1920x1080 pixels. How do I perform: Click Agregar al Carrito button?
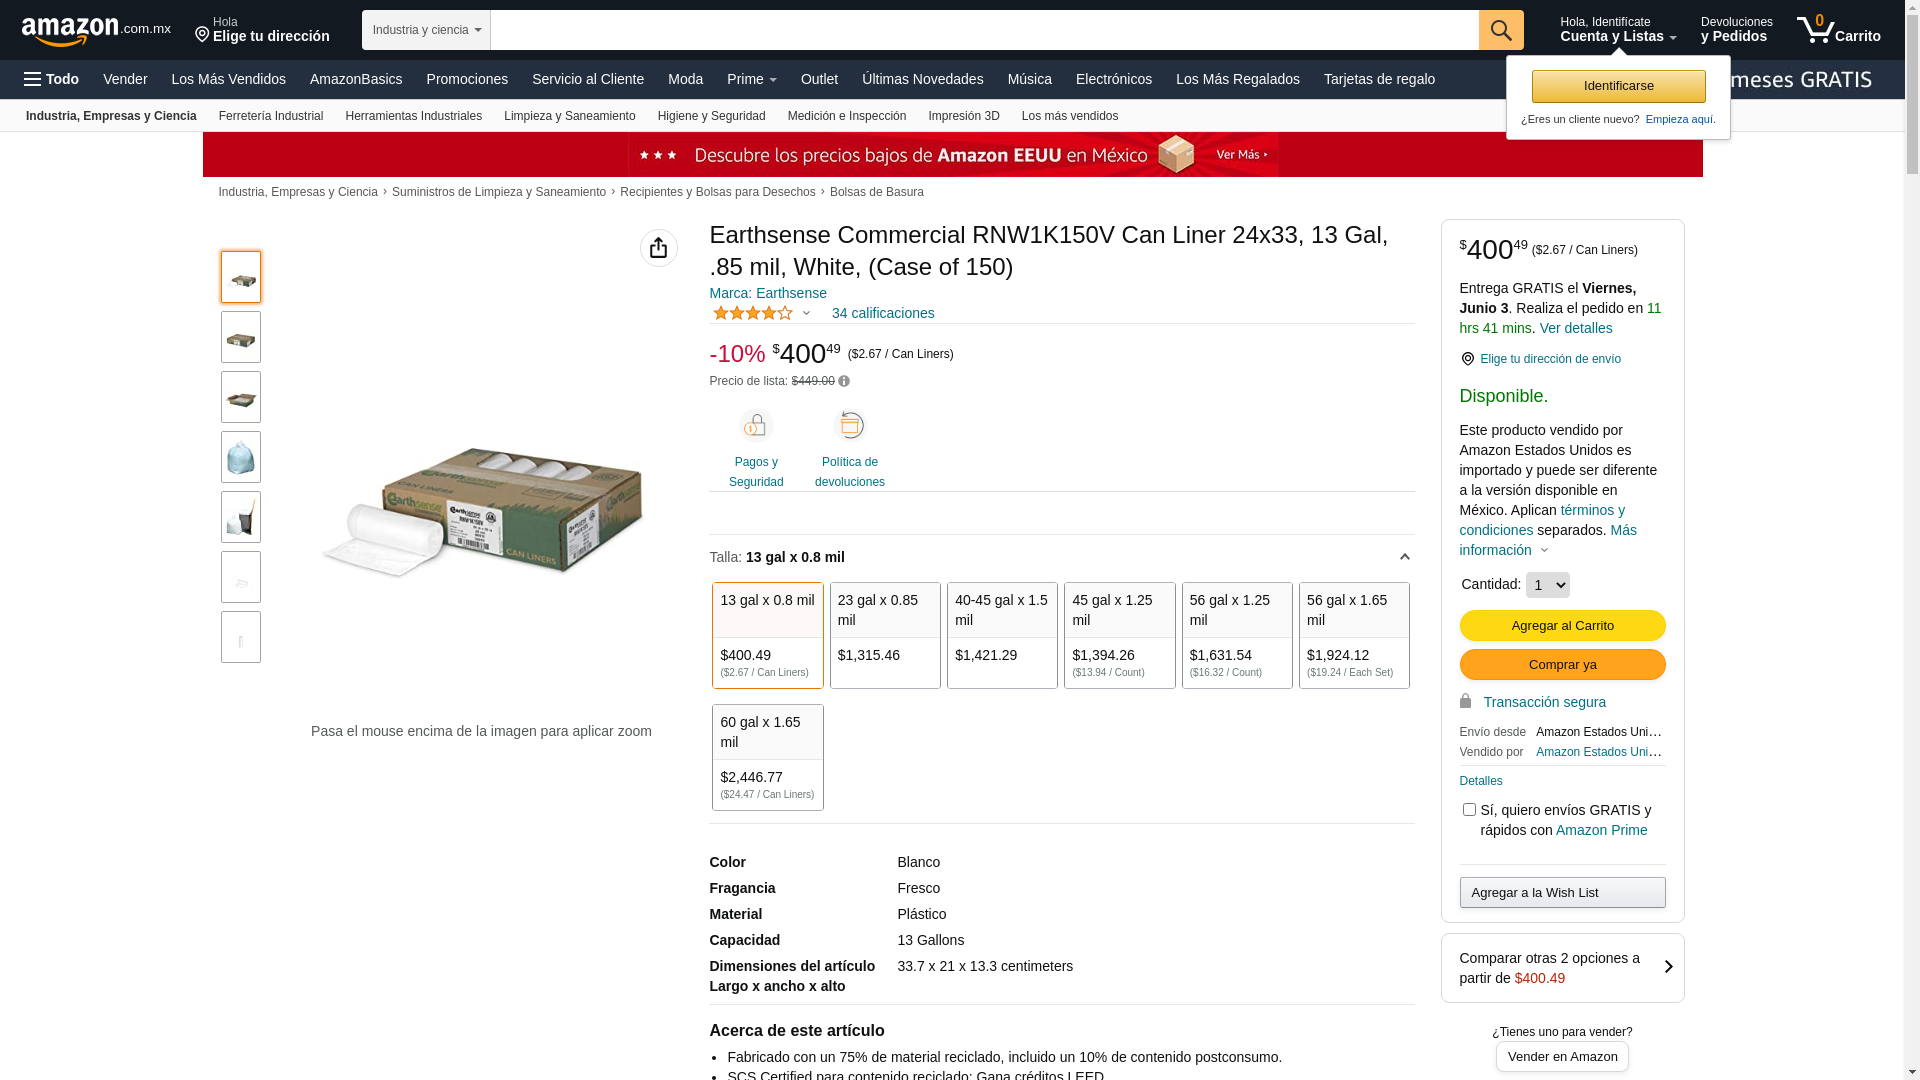pyautogui.click(x=1562, y=626)
